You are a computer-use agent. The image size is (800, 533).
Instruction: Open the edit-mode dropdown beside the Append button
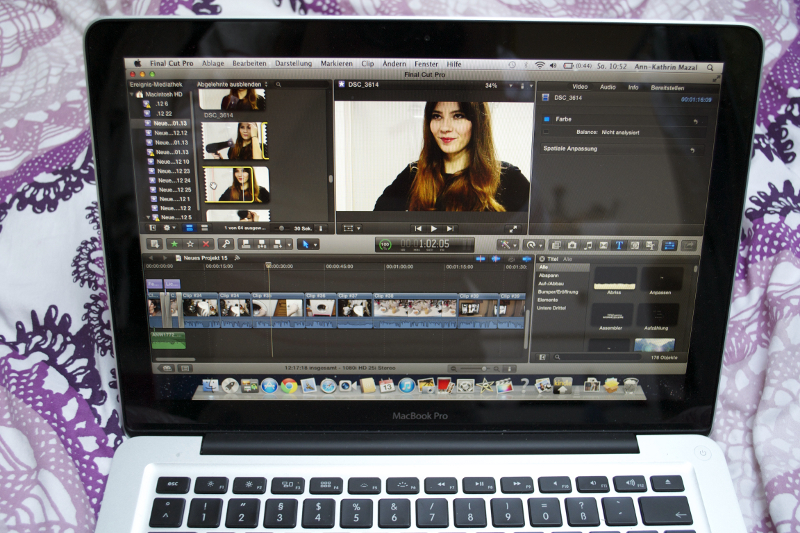289,245
